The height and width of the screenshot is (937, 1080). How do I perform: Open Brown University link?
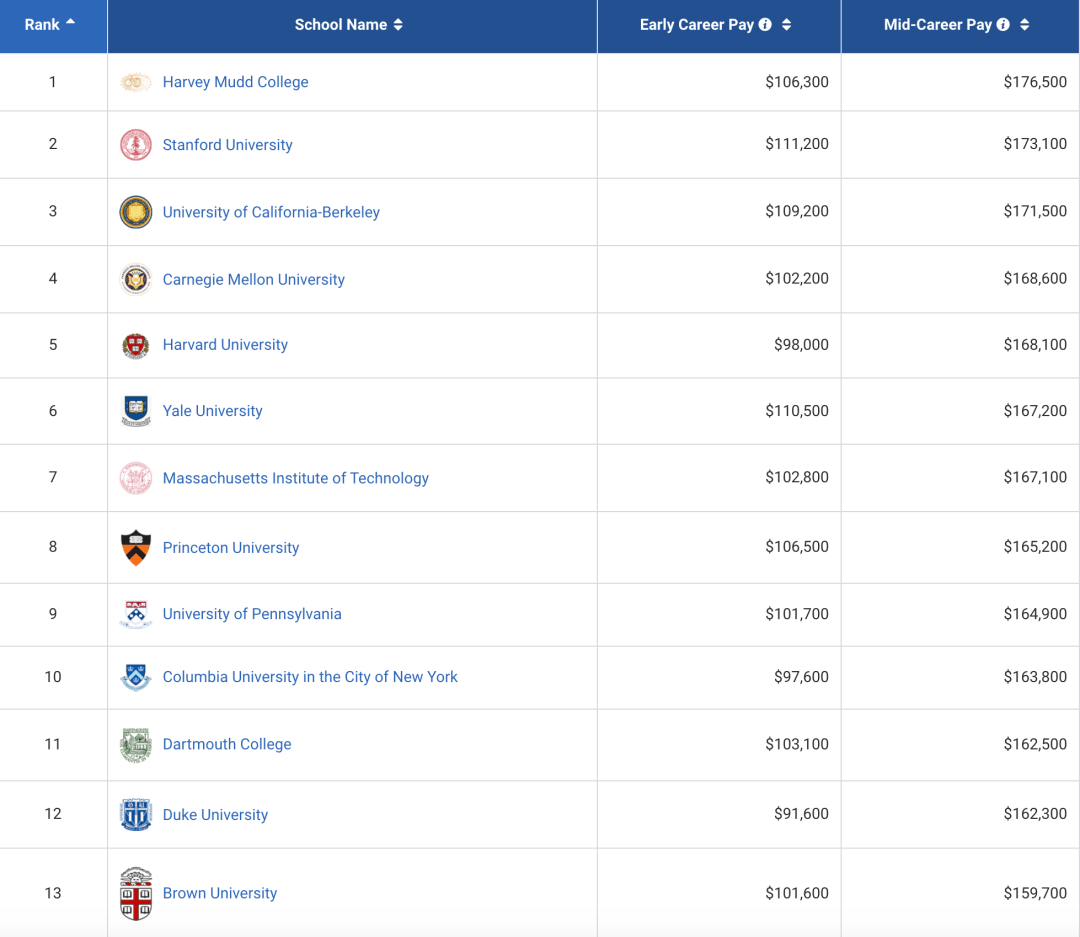pos(220,893)
